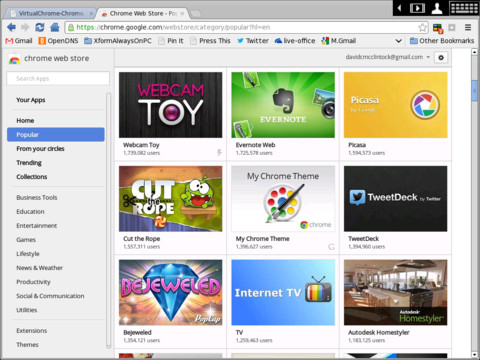Reload the page with refresh icon
This screenshot has width=480, height=360.
click(x=40, y=27)
